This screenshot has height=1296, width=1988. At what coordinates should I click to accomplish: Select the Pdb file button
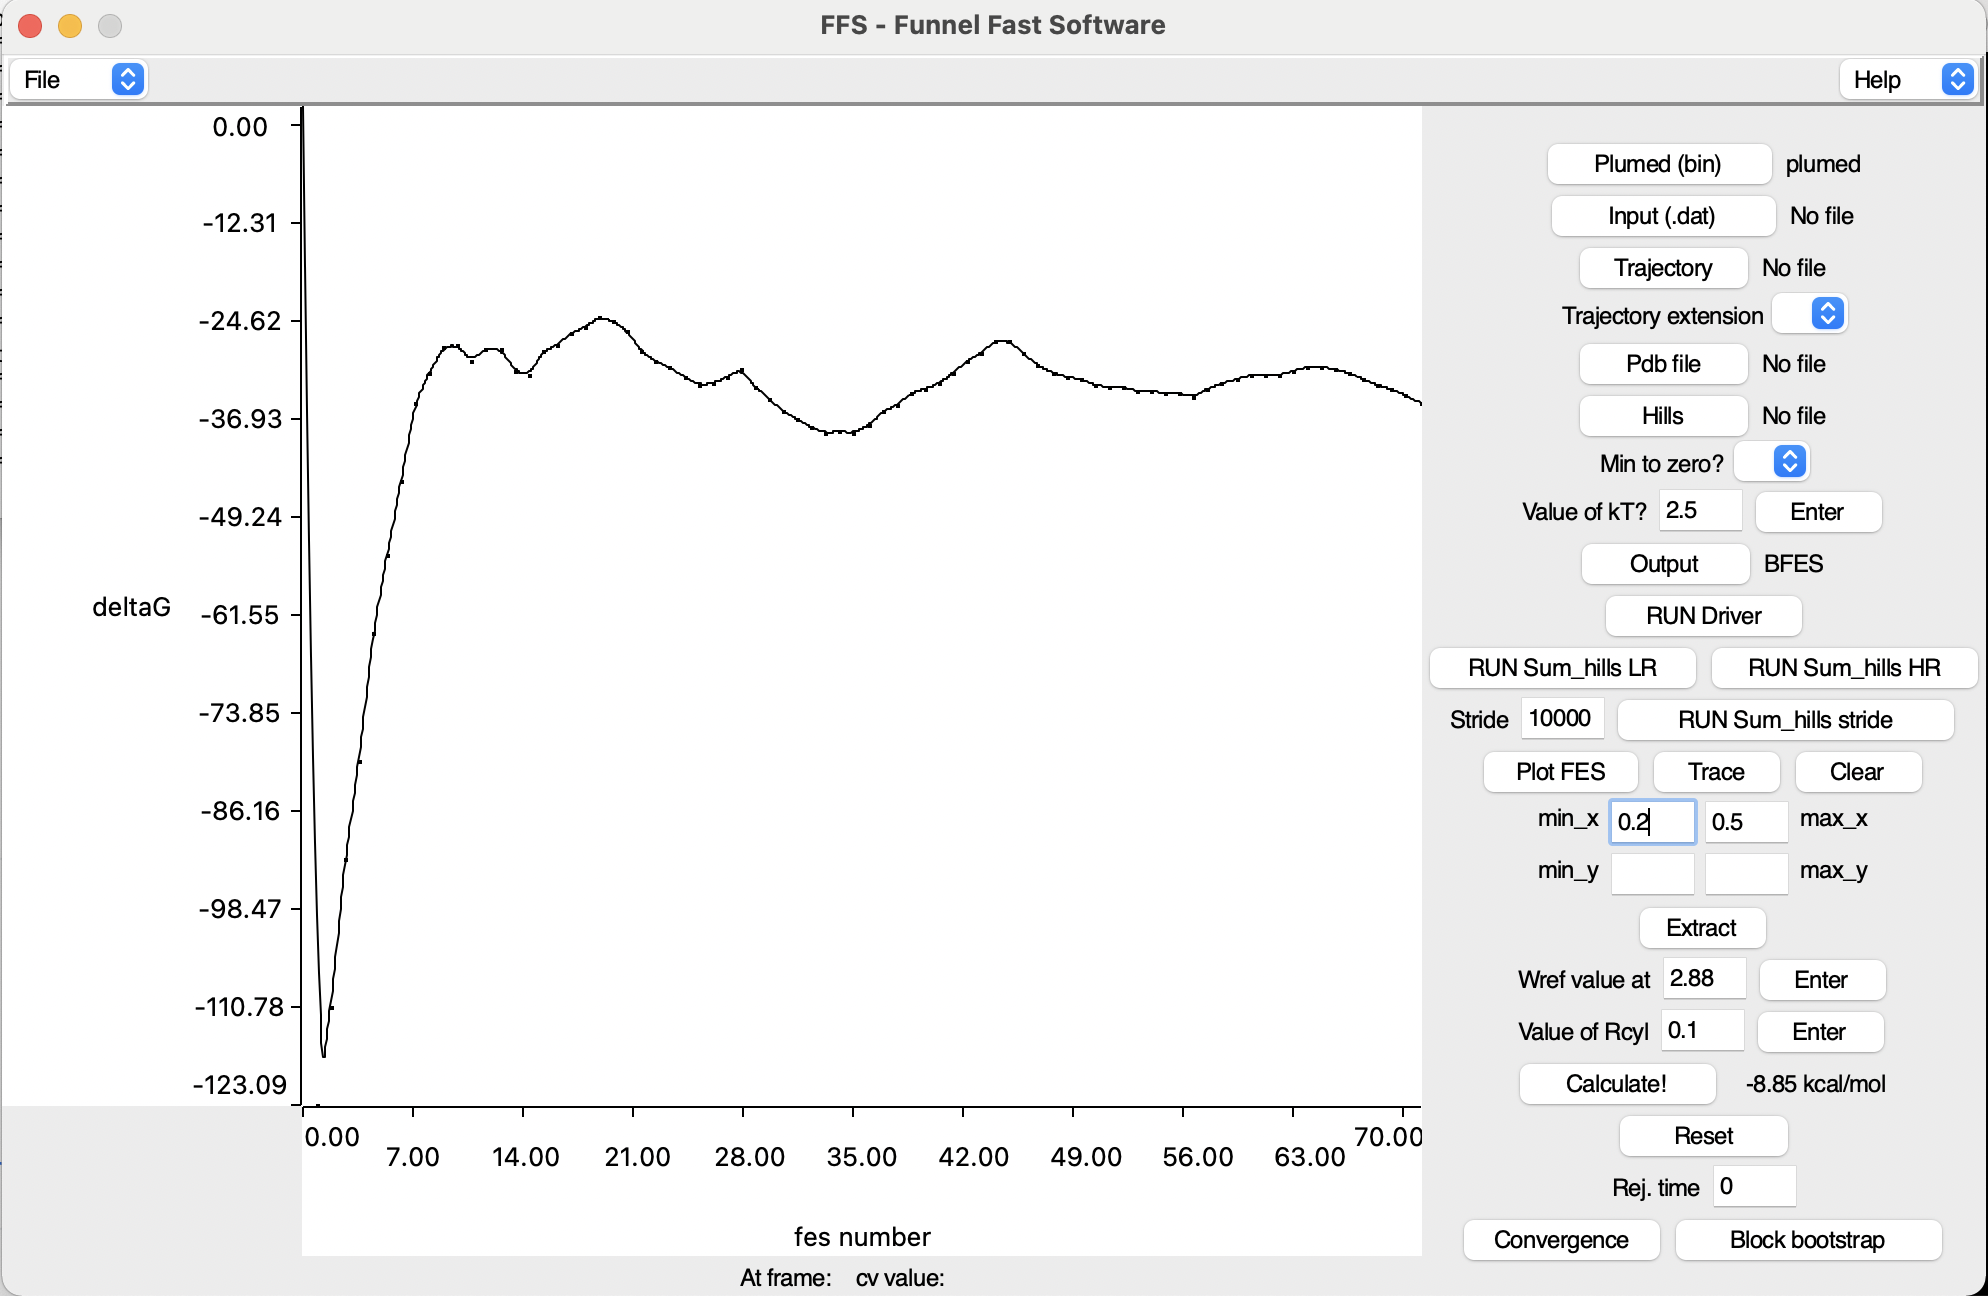1662,364
